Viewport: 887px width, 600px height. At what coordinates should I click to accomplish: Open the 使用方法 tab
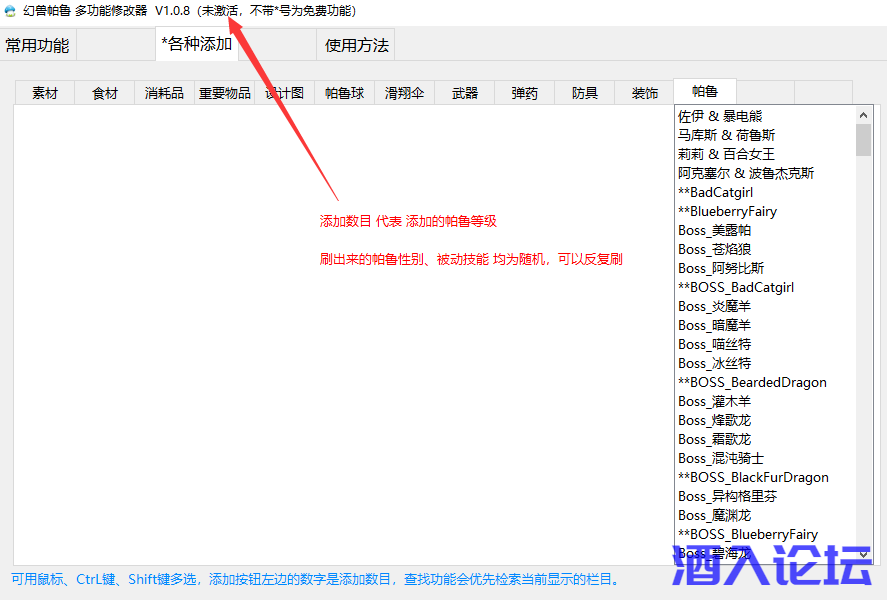(357, 45)
